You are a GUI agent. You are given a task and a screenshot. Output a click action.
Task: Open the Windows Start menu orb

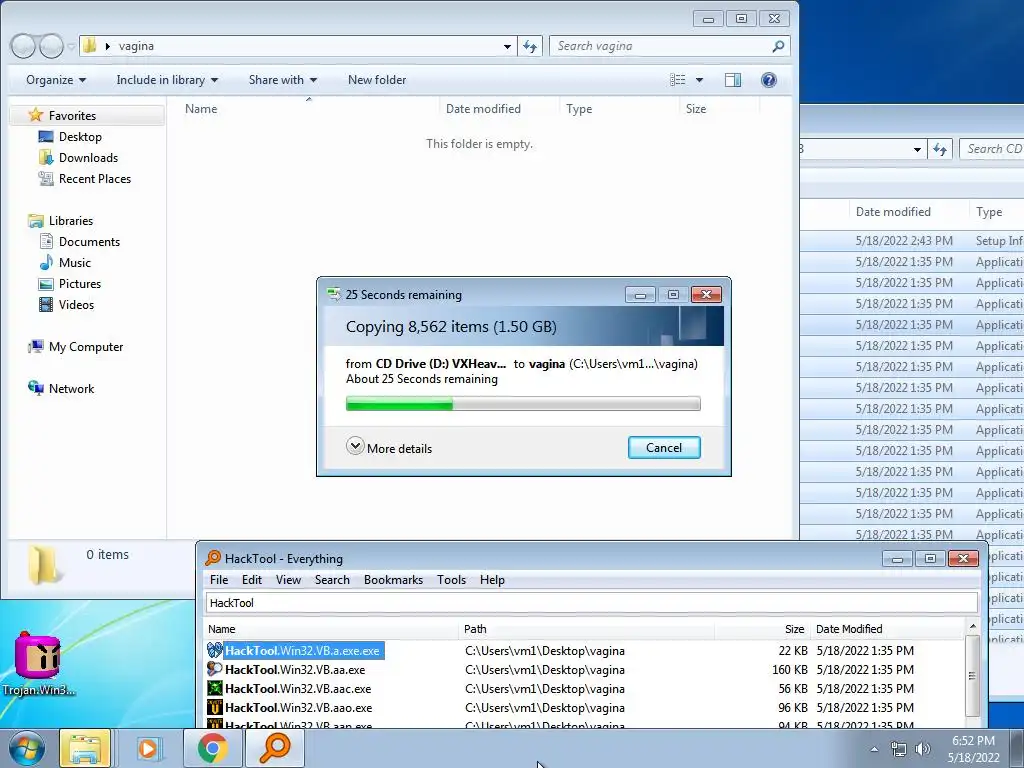[x=27, y=748]
